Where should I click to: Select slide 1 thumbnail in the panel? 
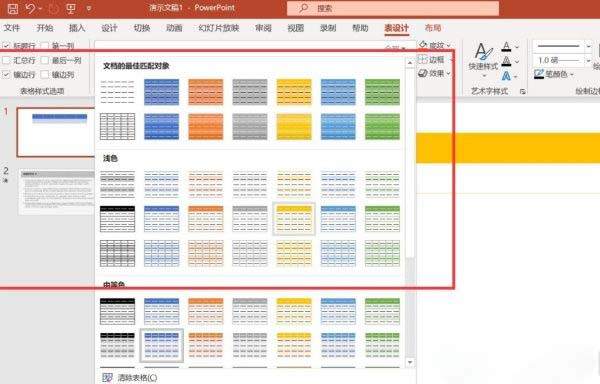pyautogui.click(x=56, y=132)
